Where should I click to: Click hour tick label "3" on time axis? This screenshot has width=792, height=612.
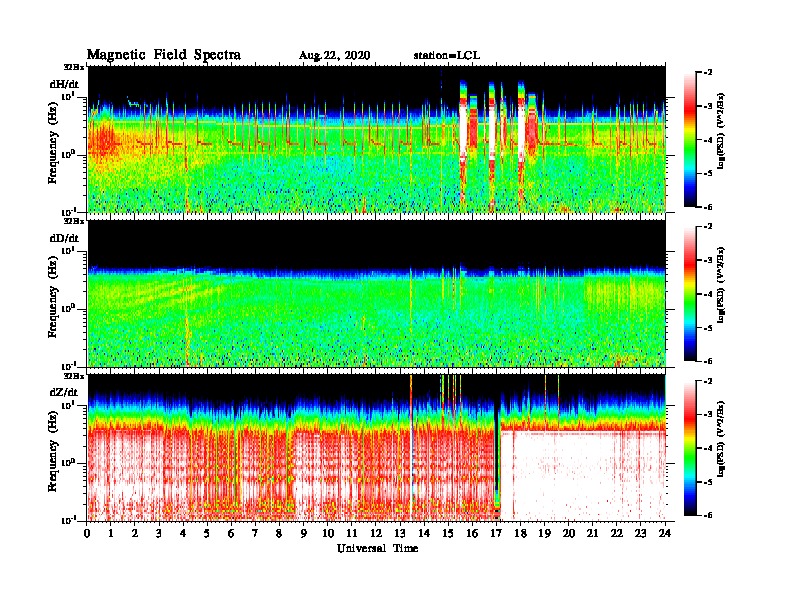pos(159,534)
